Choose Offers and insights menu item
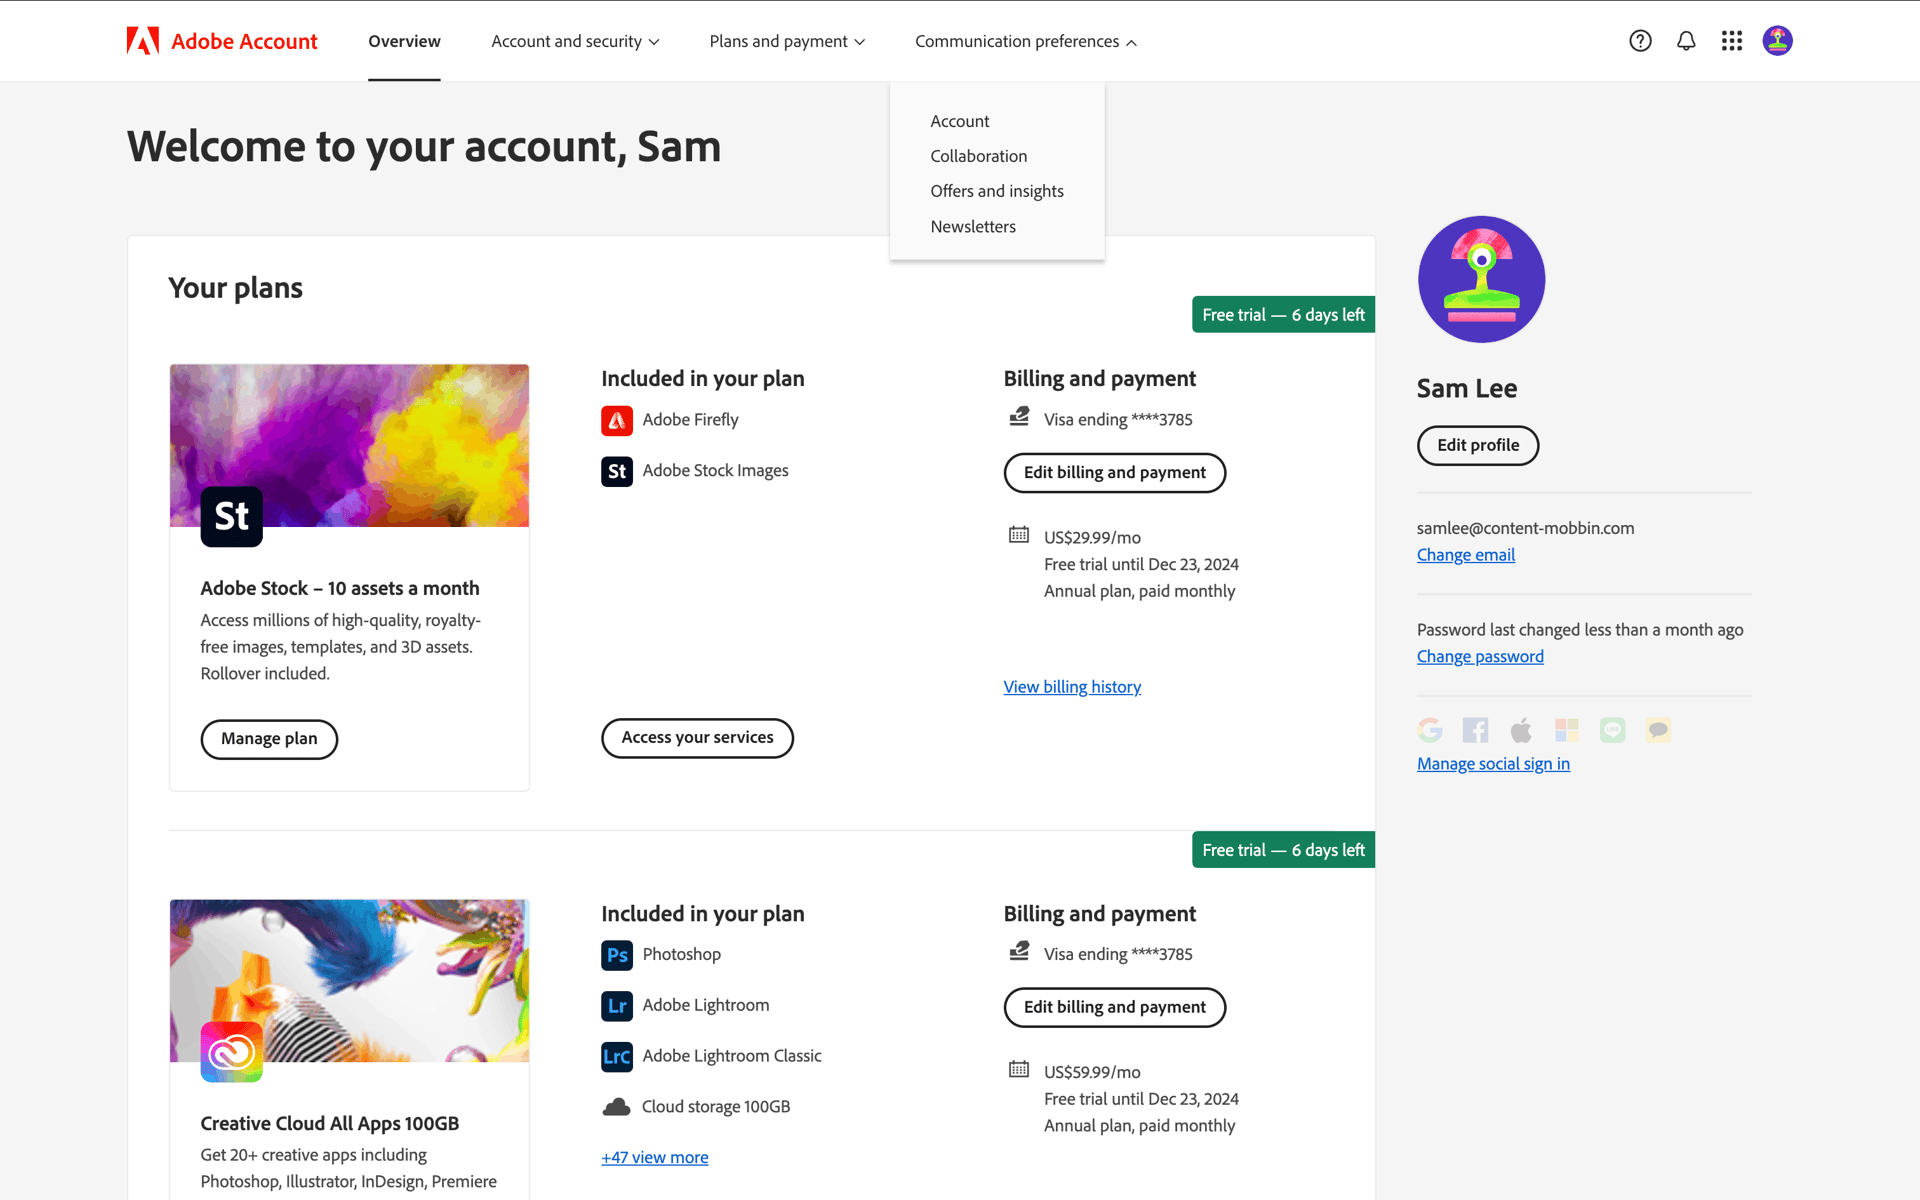 (997, 191)
